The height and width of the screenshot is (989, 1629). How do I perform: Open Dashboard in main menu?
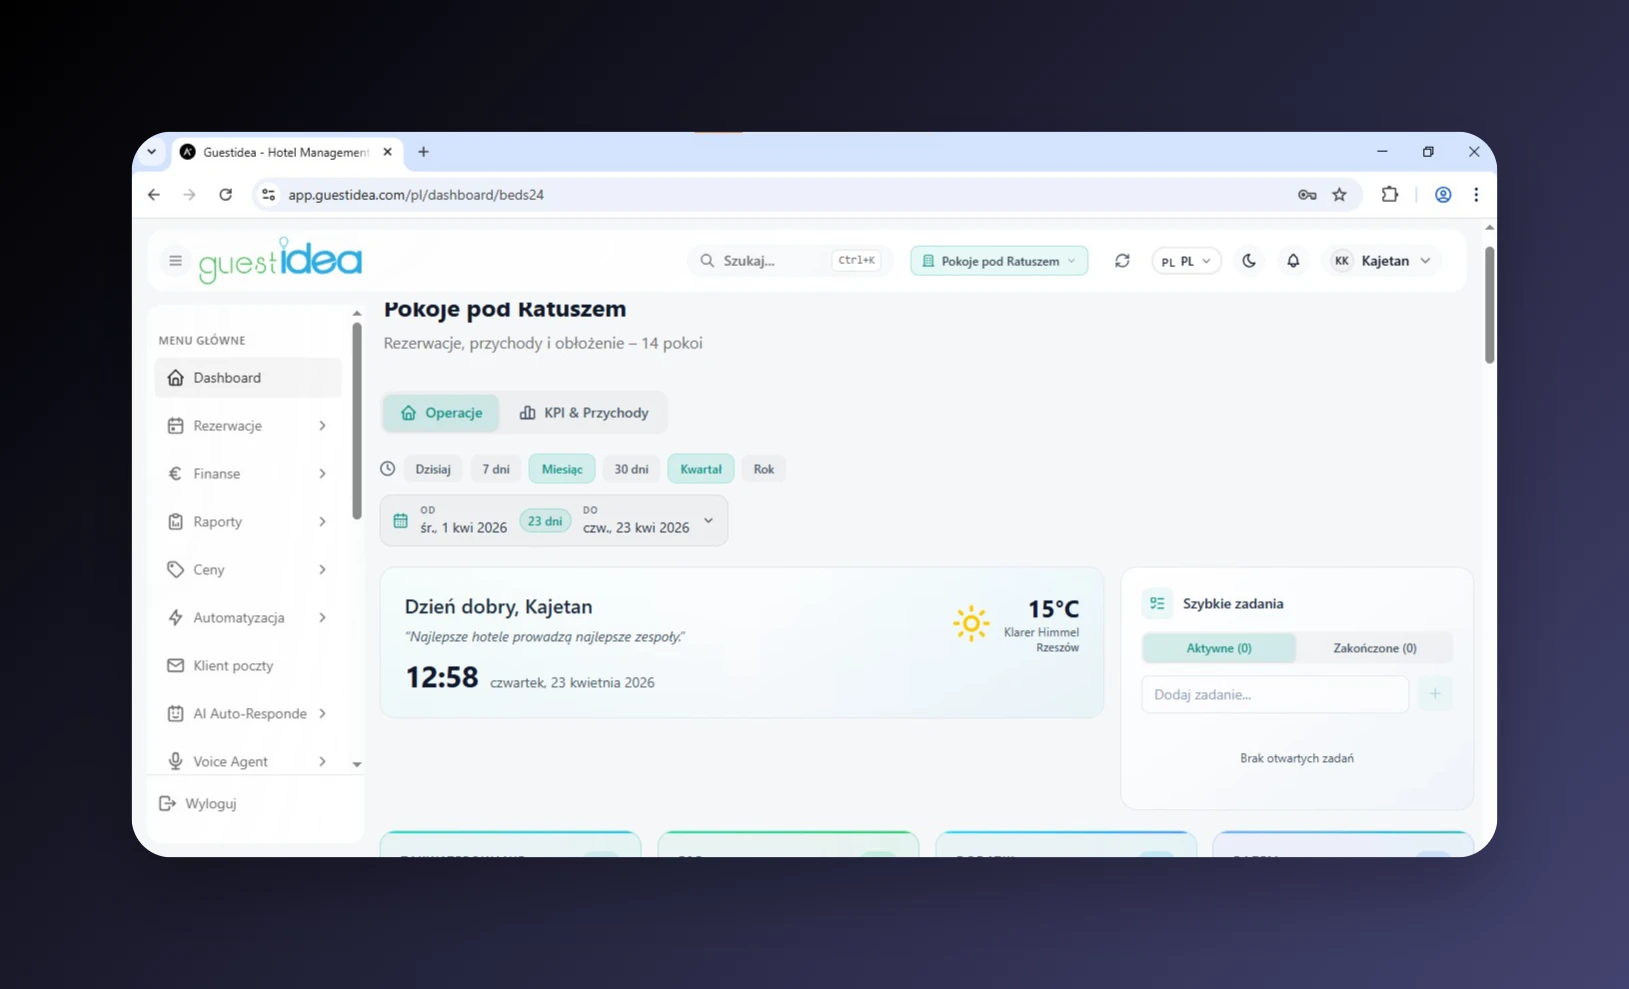248,378
